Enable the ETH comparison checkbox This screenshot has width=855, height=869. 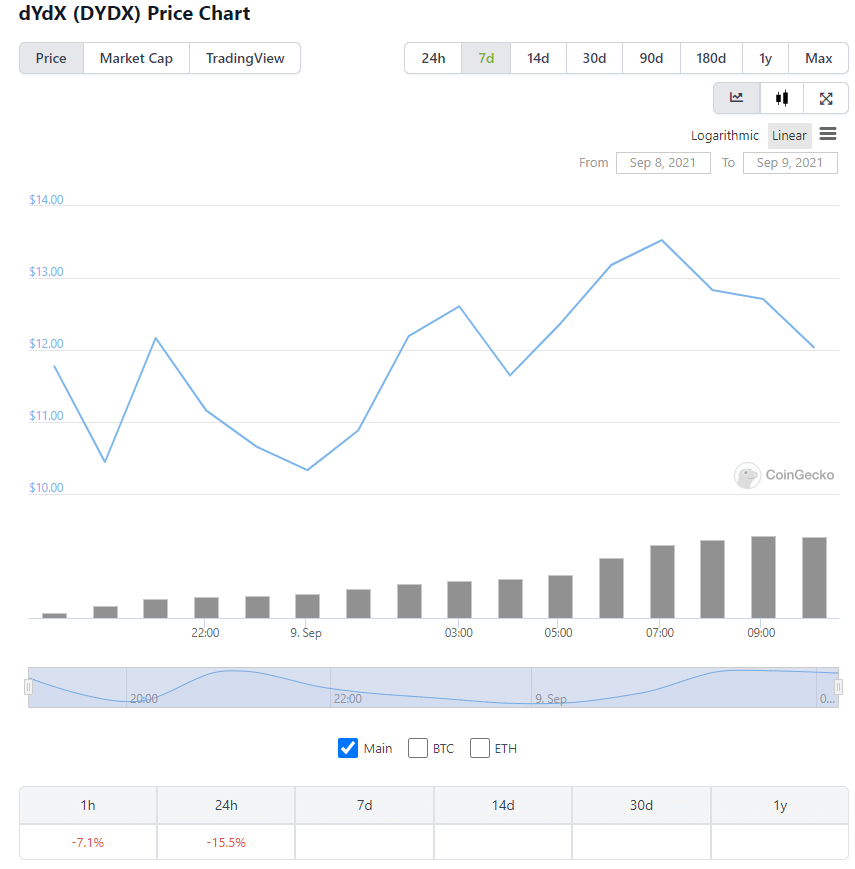(480, 748)
